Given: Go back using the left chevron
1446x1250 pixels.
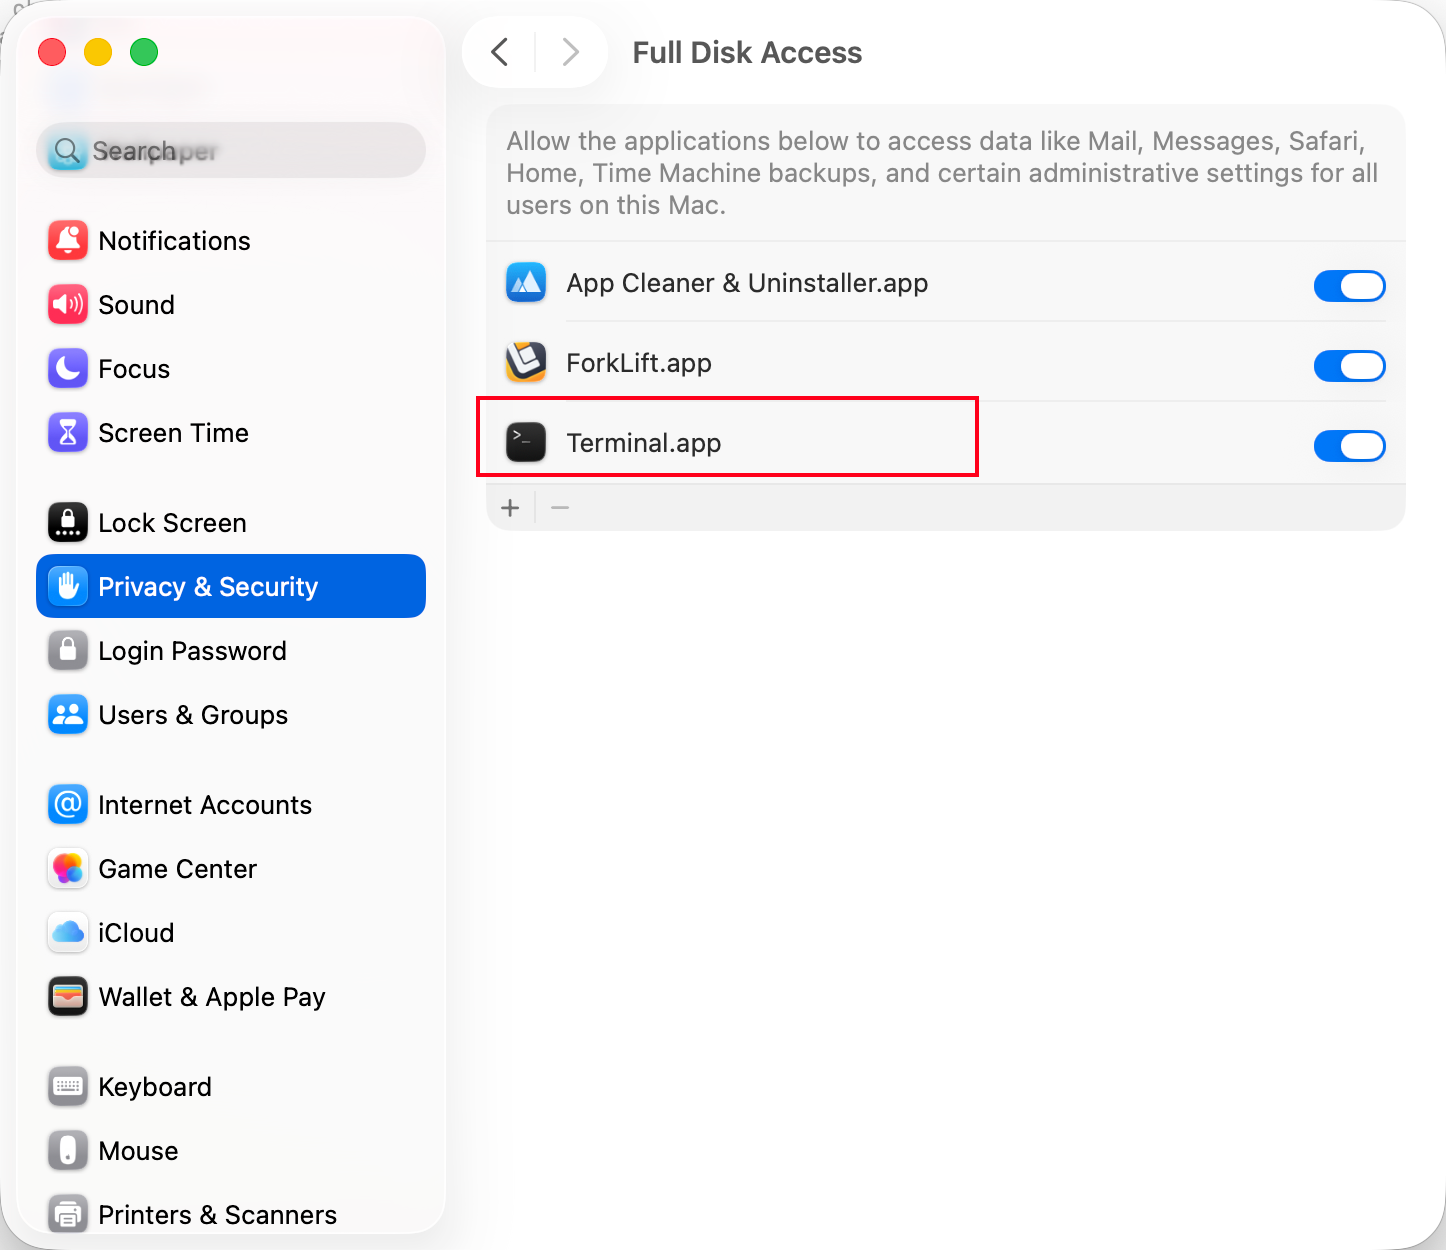Looking at the screenshot, I should [x=500, y=52].
